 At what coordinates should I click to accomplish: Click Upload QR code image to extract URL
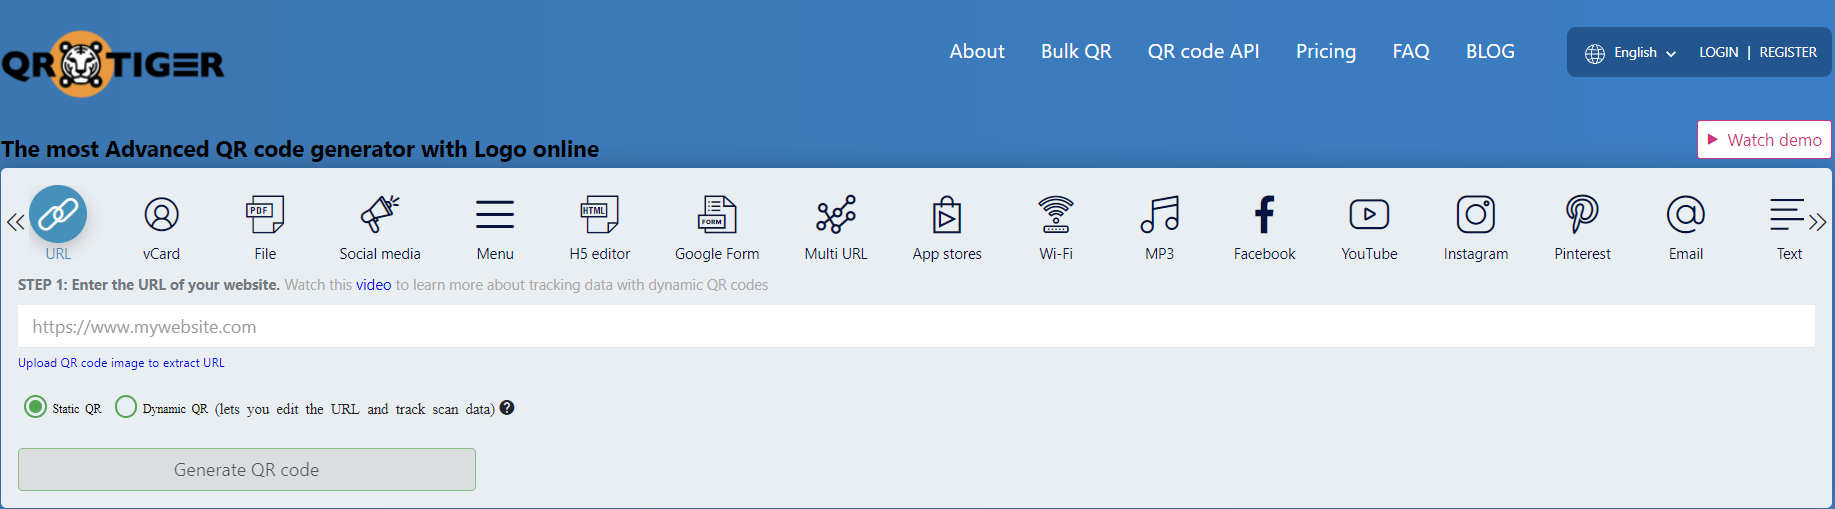coord(121,363)
